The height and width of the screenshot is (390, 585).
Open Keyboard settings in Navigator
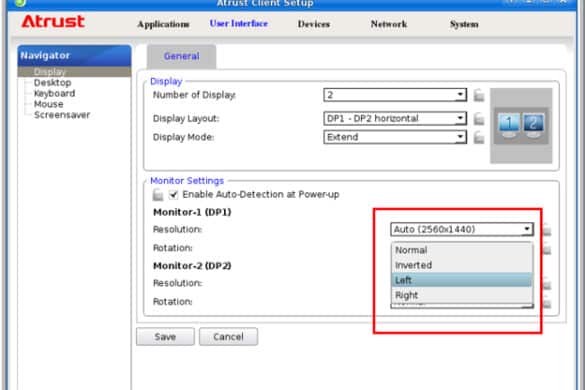pos(54,93)
